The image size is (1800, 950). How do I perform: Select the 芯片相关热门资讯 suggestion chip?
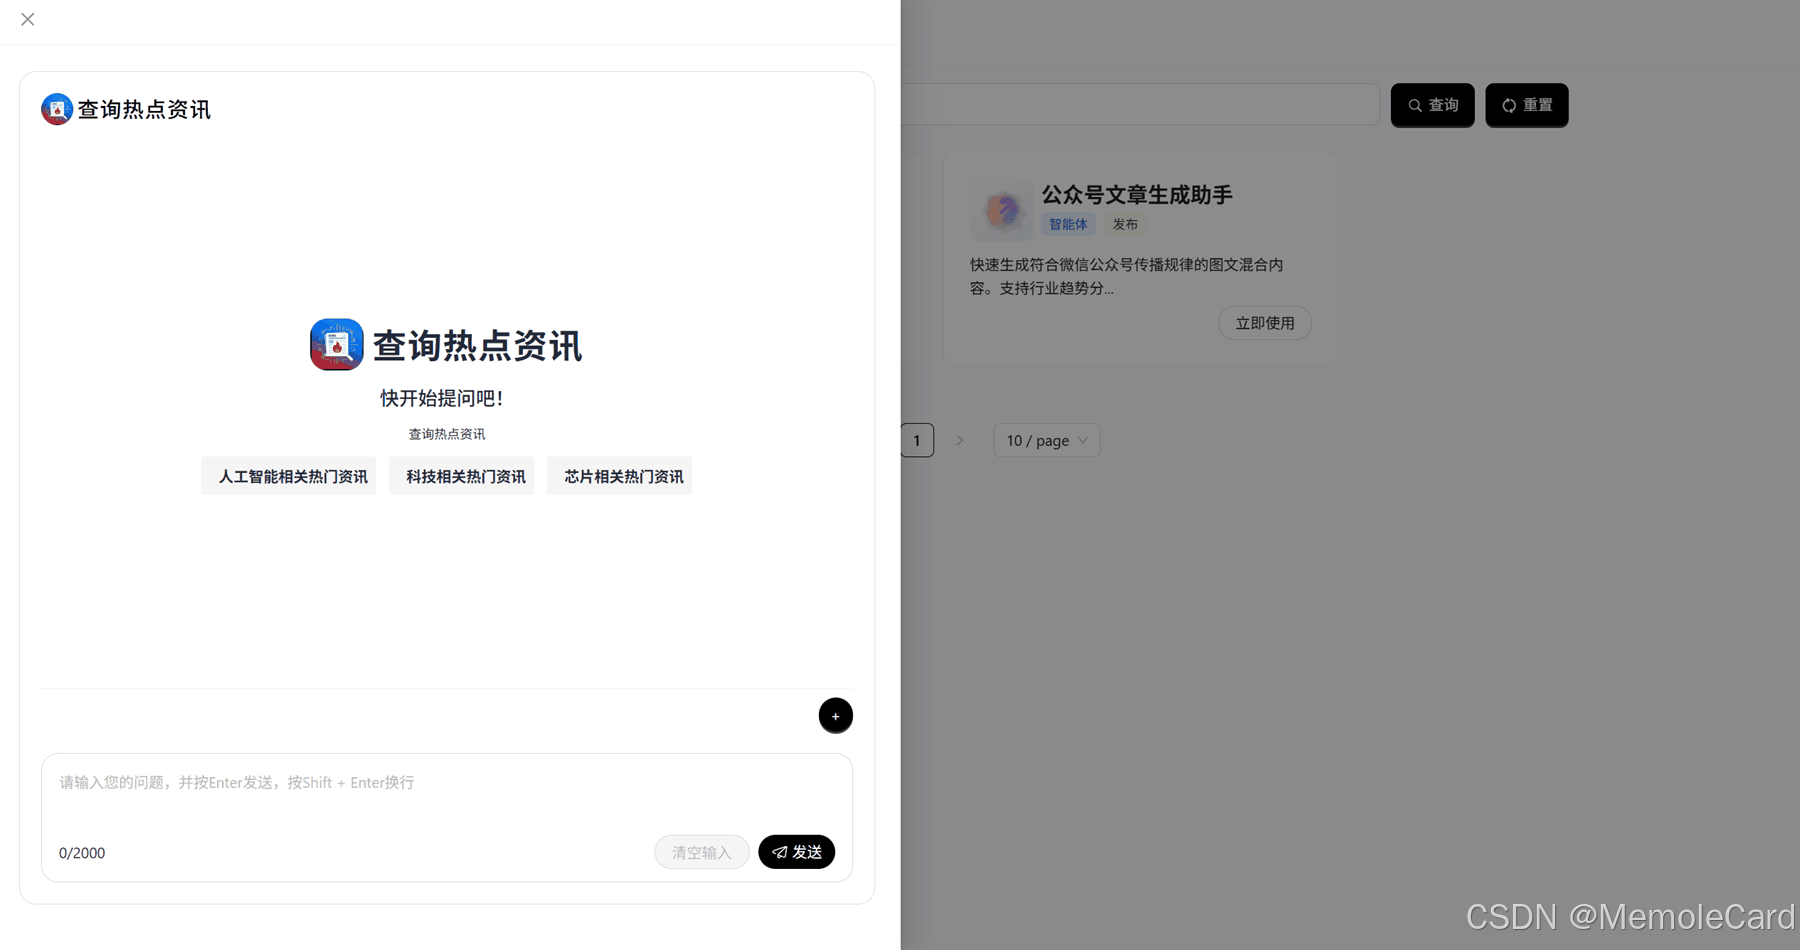tap(619, 476)
